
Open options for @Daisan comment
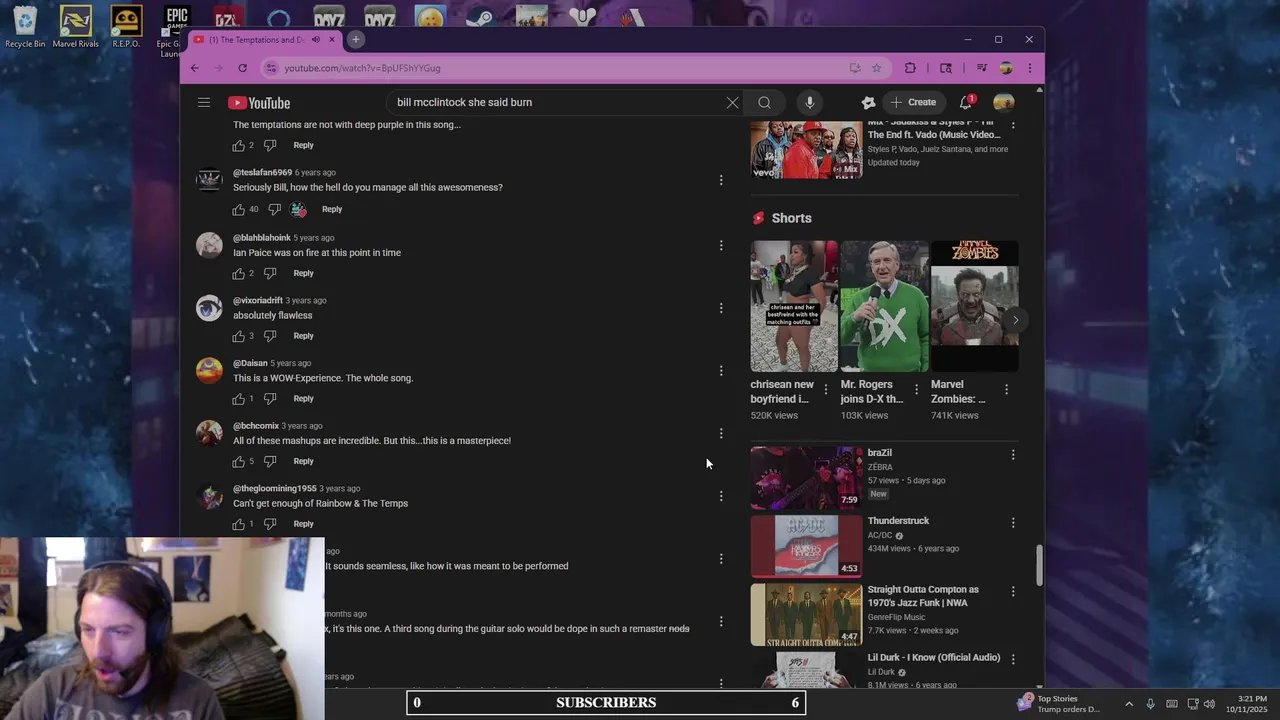point(721,371)
